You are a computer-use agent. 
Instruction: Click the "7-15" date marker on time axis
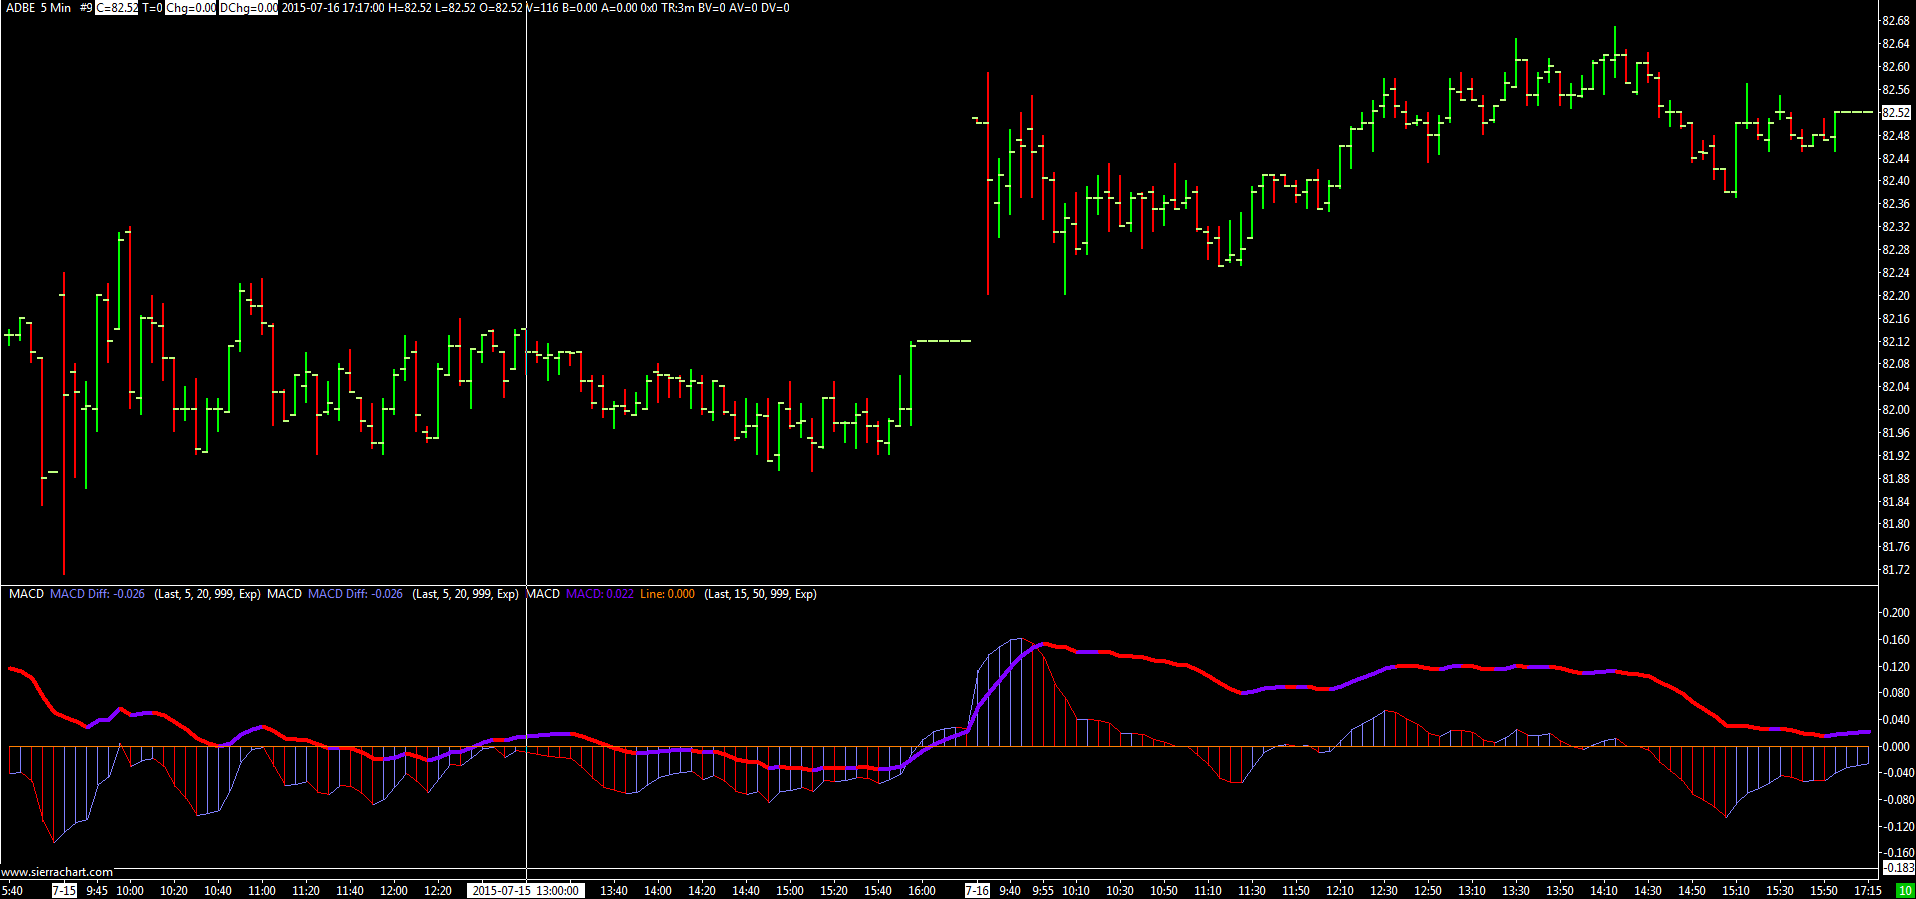click(64, 891)
